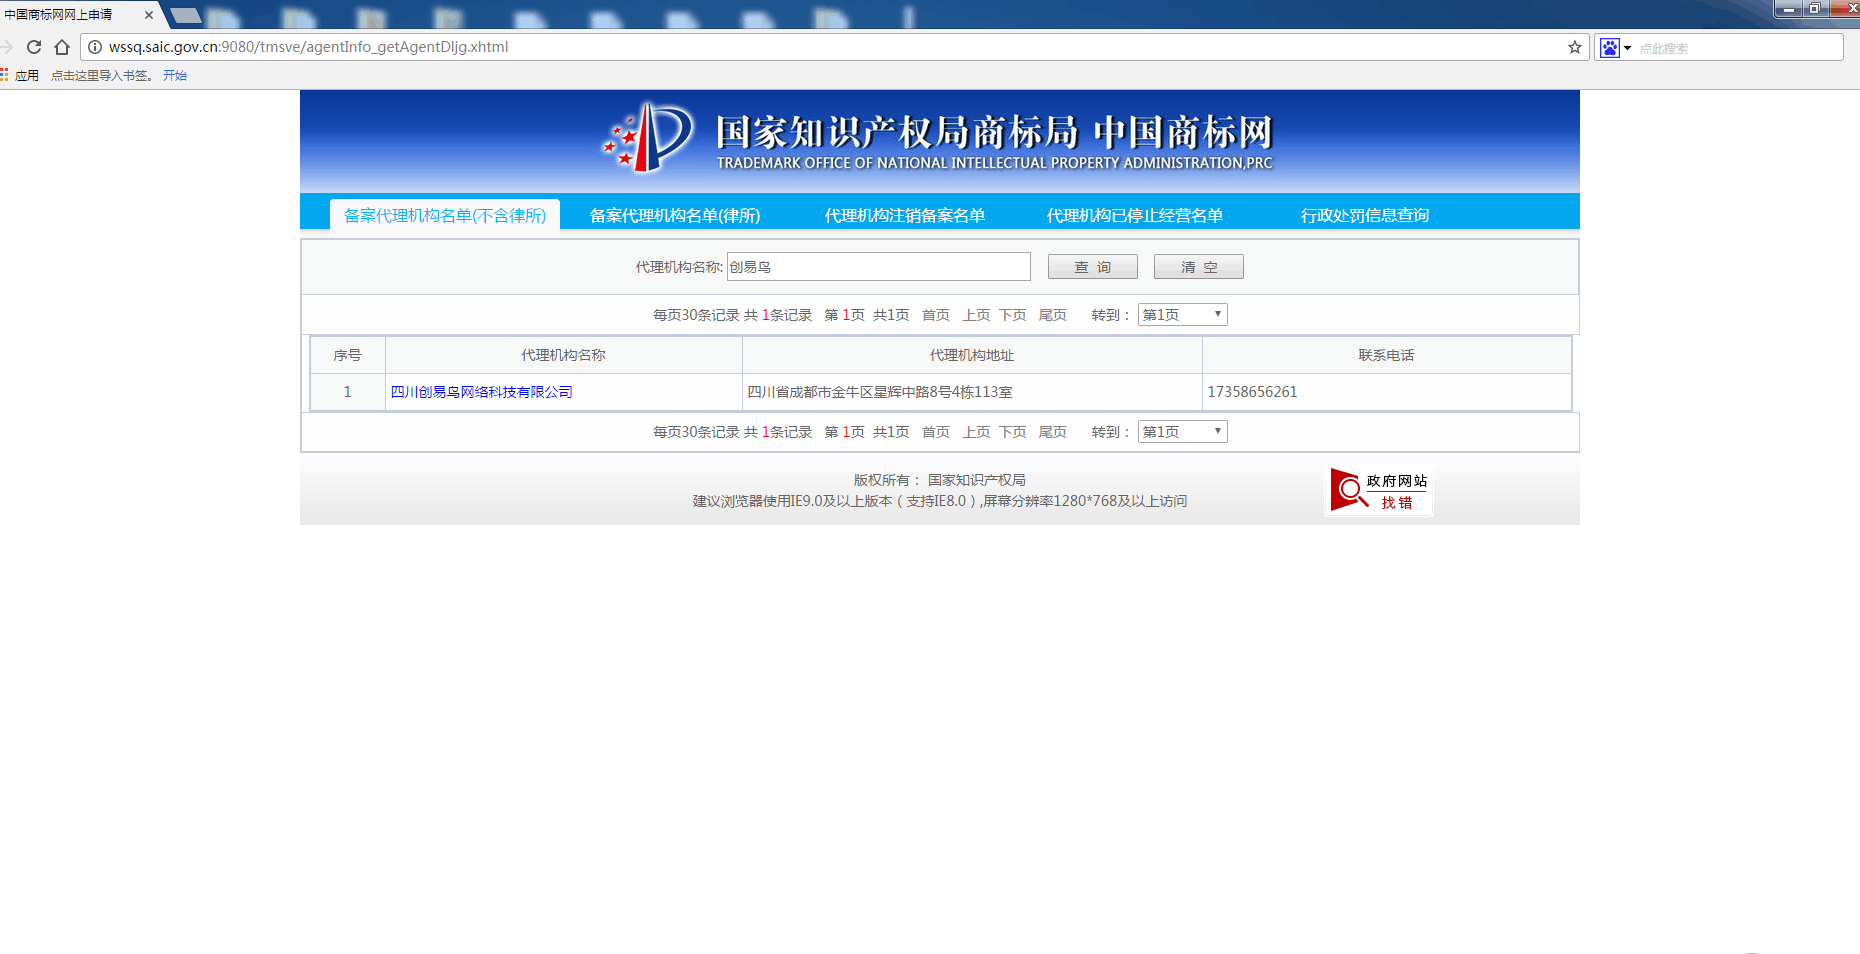Screen dimensions: 1860x954
Task: Open the Baidu paw search engine selector
Action: tap(1615, 48)
